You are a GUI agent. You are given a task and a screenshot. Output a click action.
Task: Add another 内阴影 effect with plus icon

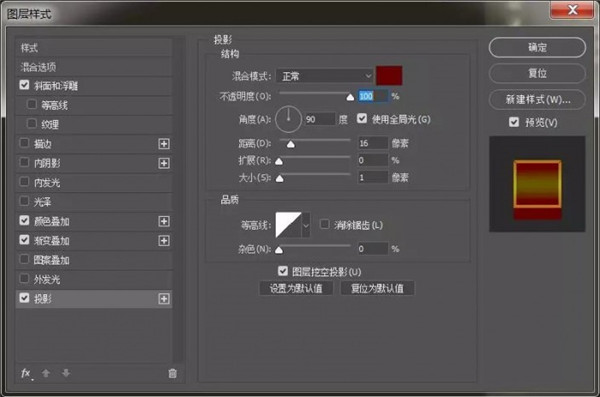(x=164, y=163)
